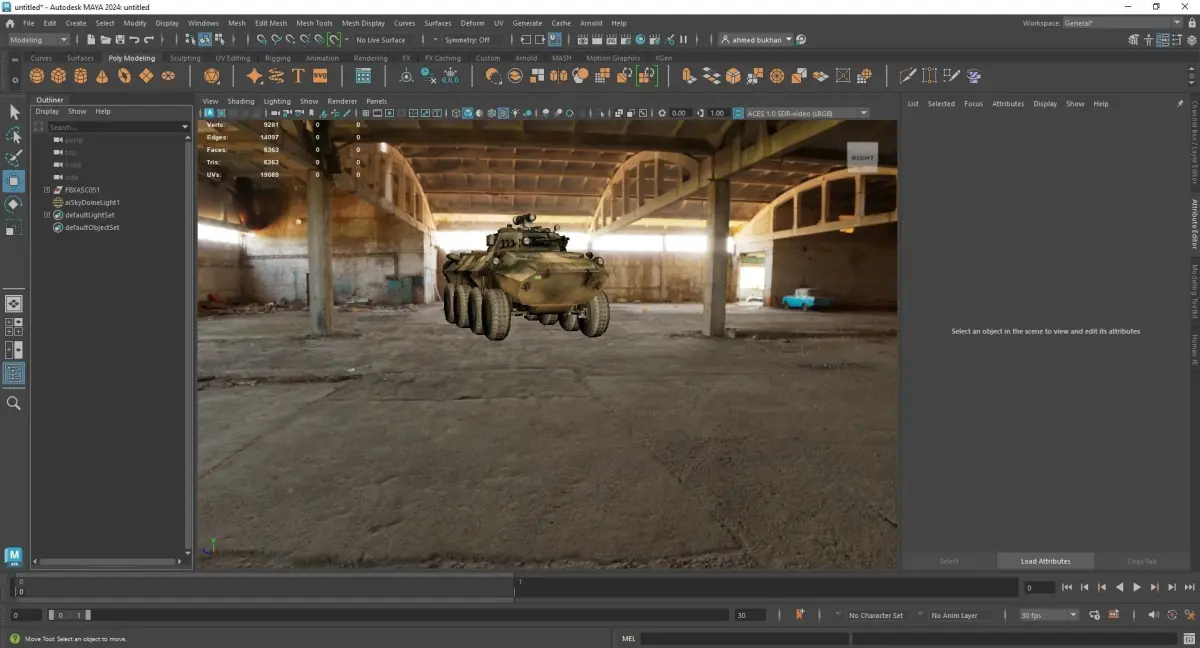Go to start of playback range
Viewport: 1200px width, 648px height.
1067,587
